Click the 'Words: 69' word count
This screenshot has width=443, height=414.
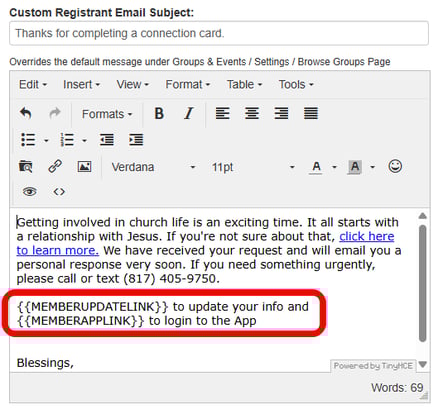[397, 388]
